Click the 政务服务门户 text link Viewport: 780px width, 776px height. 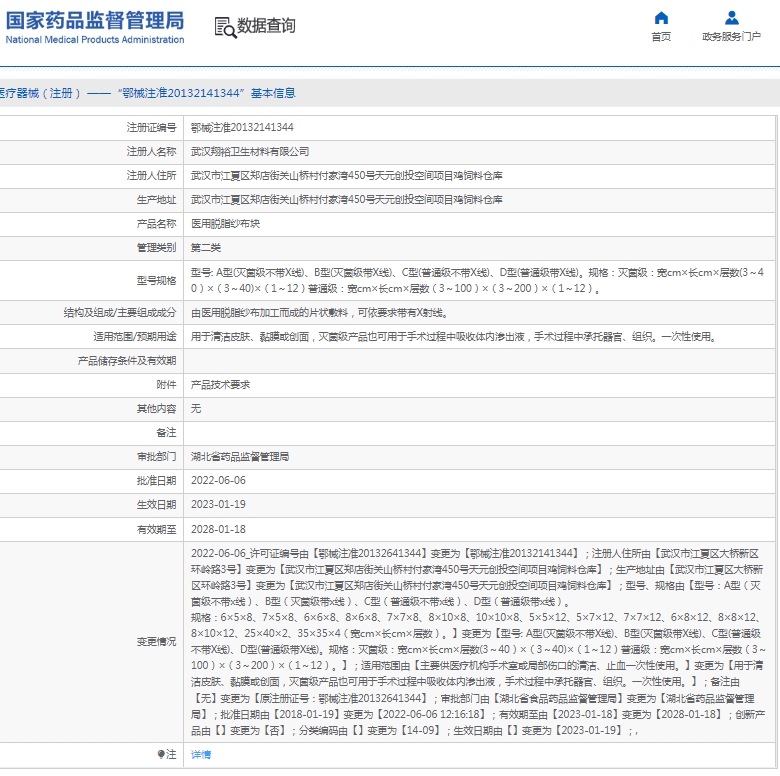click(731, 37)
